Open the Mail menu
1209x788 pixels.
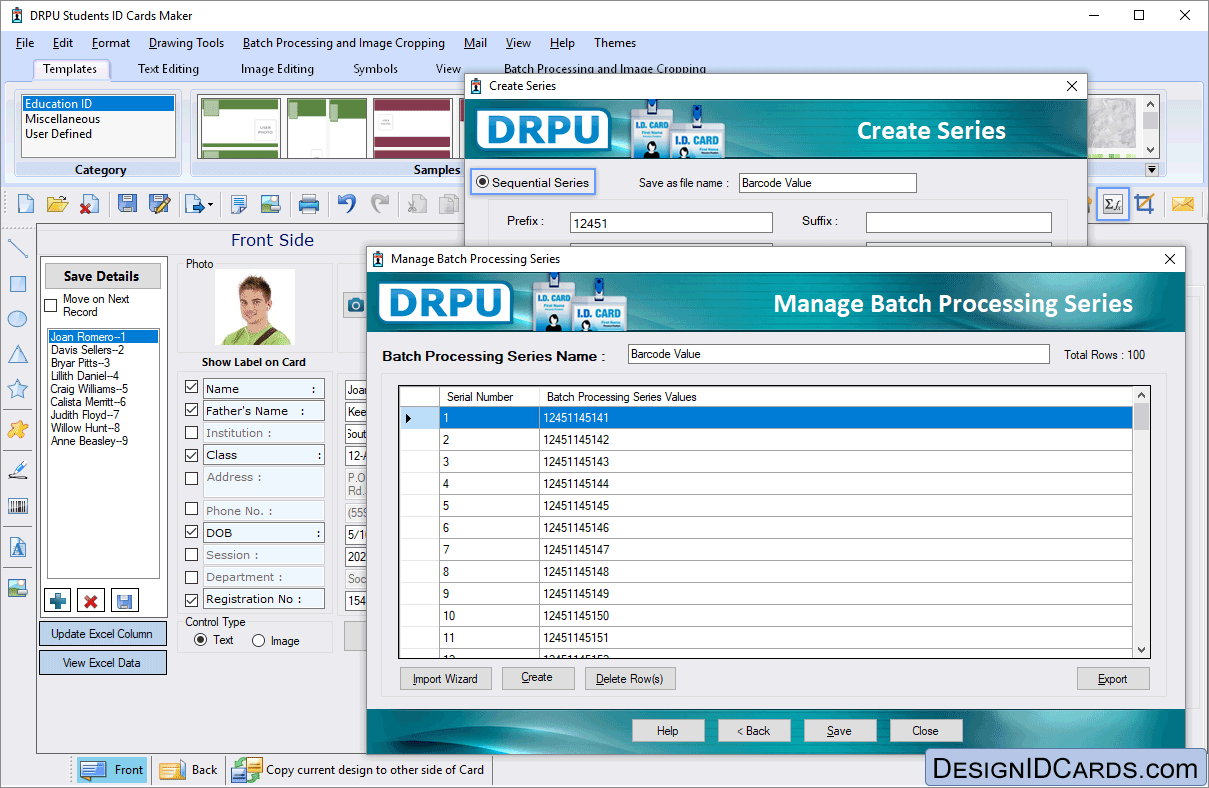click(x=475, y=43)
